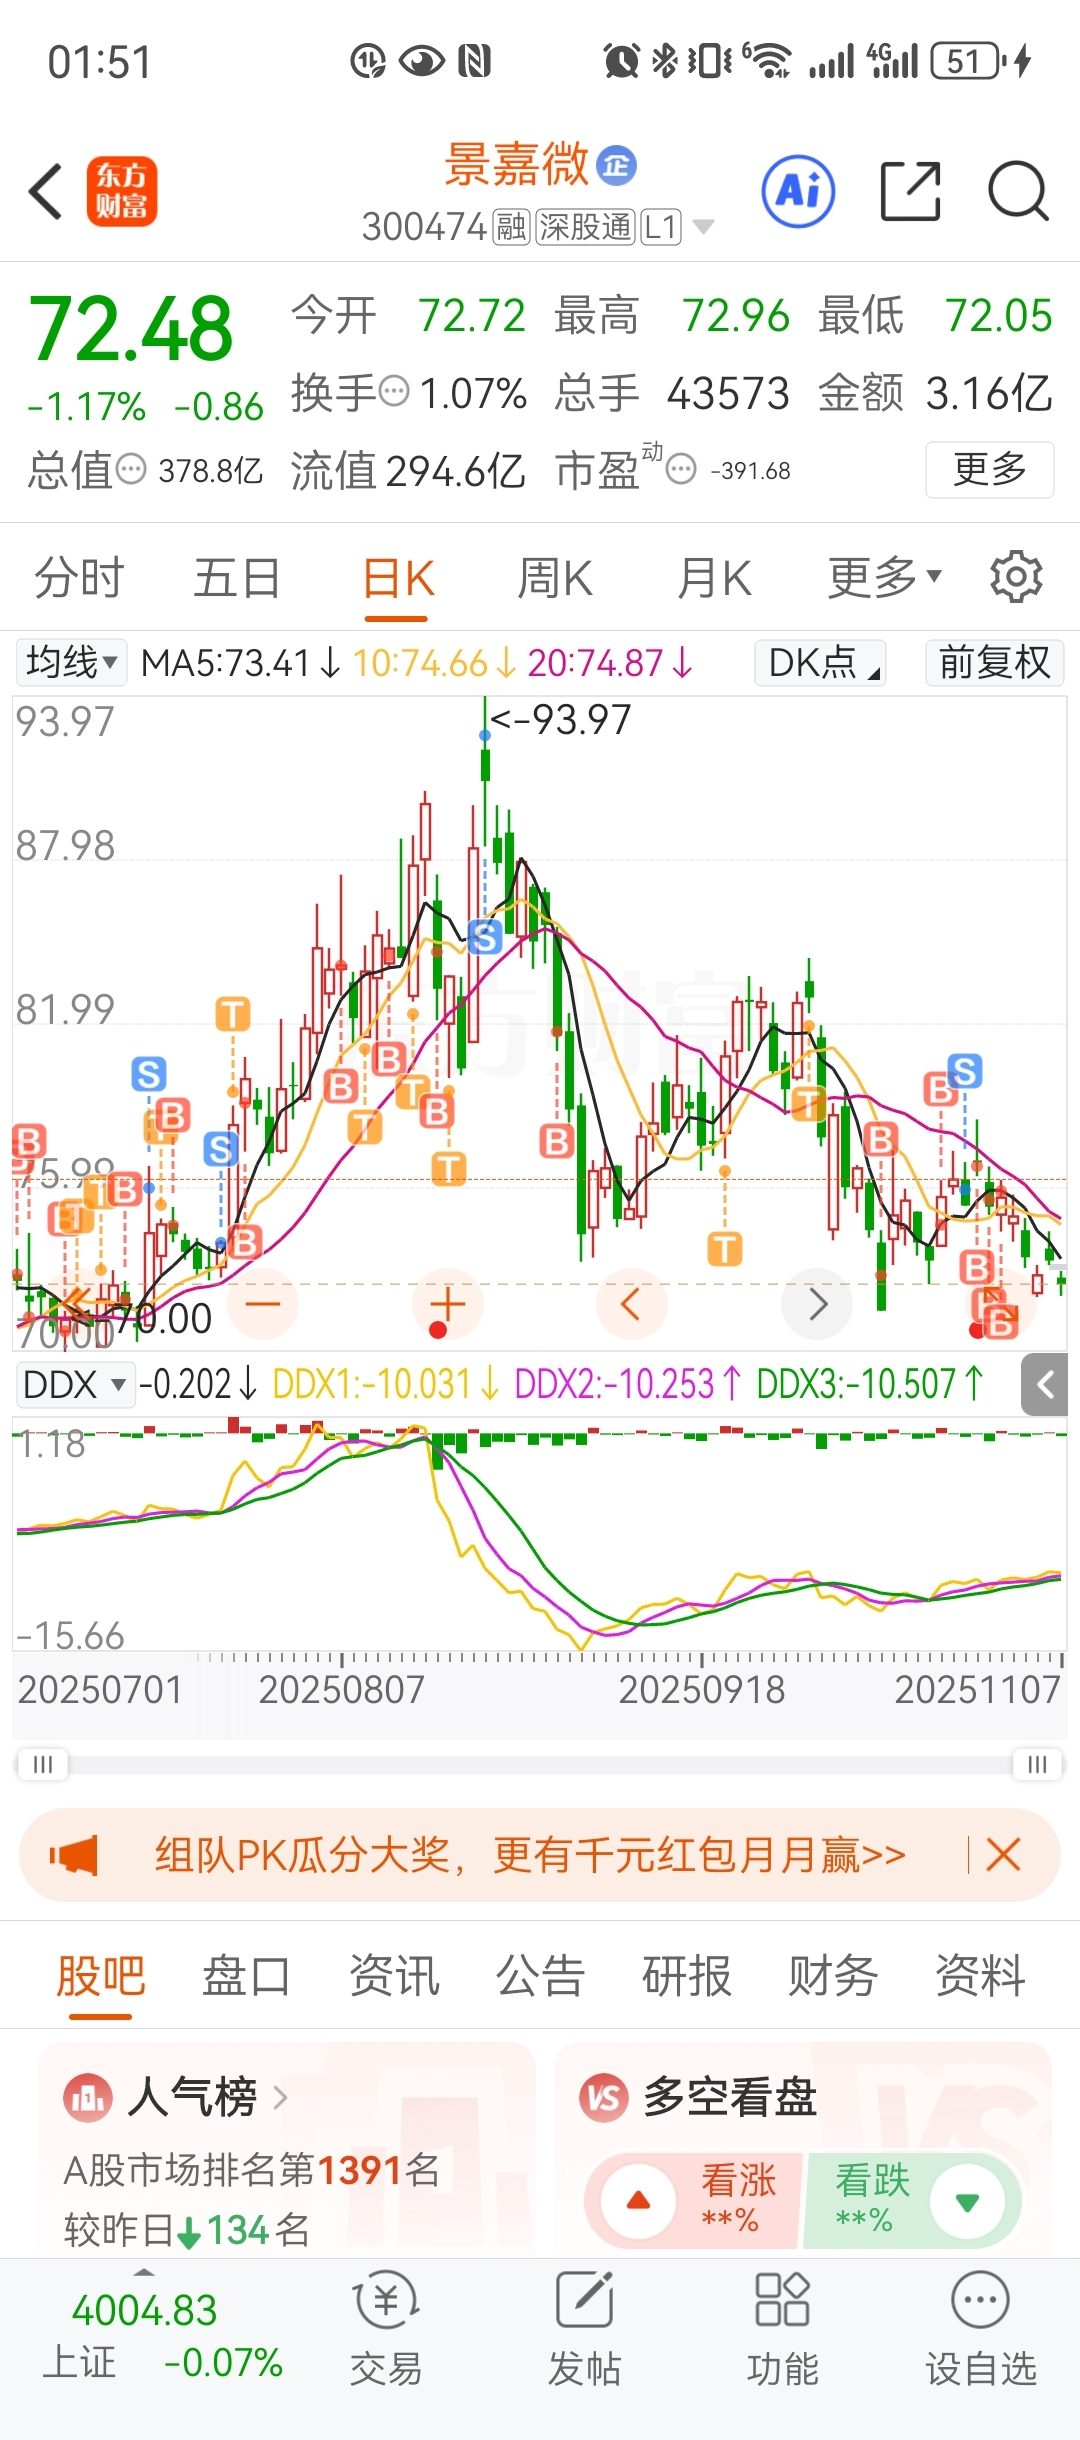The height and width of the screenshot is (2440, 1080).
Task: Tap the zoom-out minus chart button
Action: (263, 1303)
